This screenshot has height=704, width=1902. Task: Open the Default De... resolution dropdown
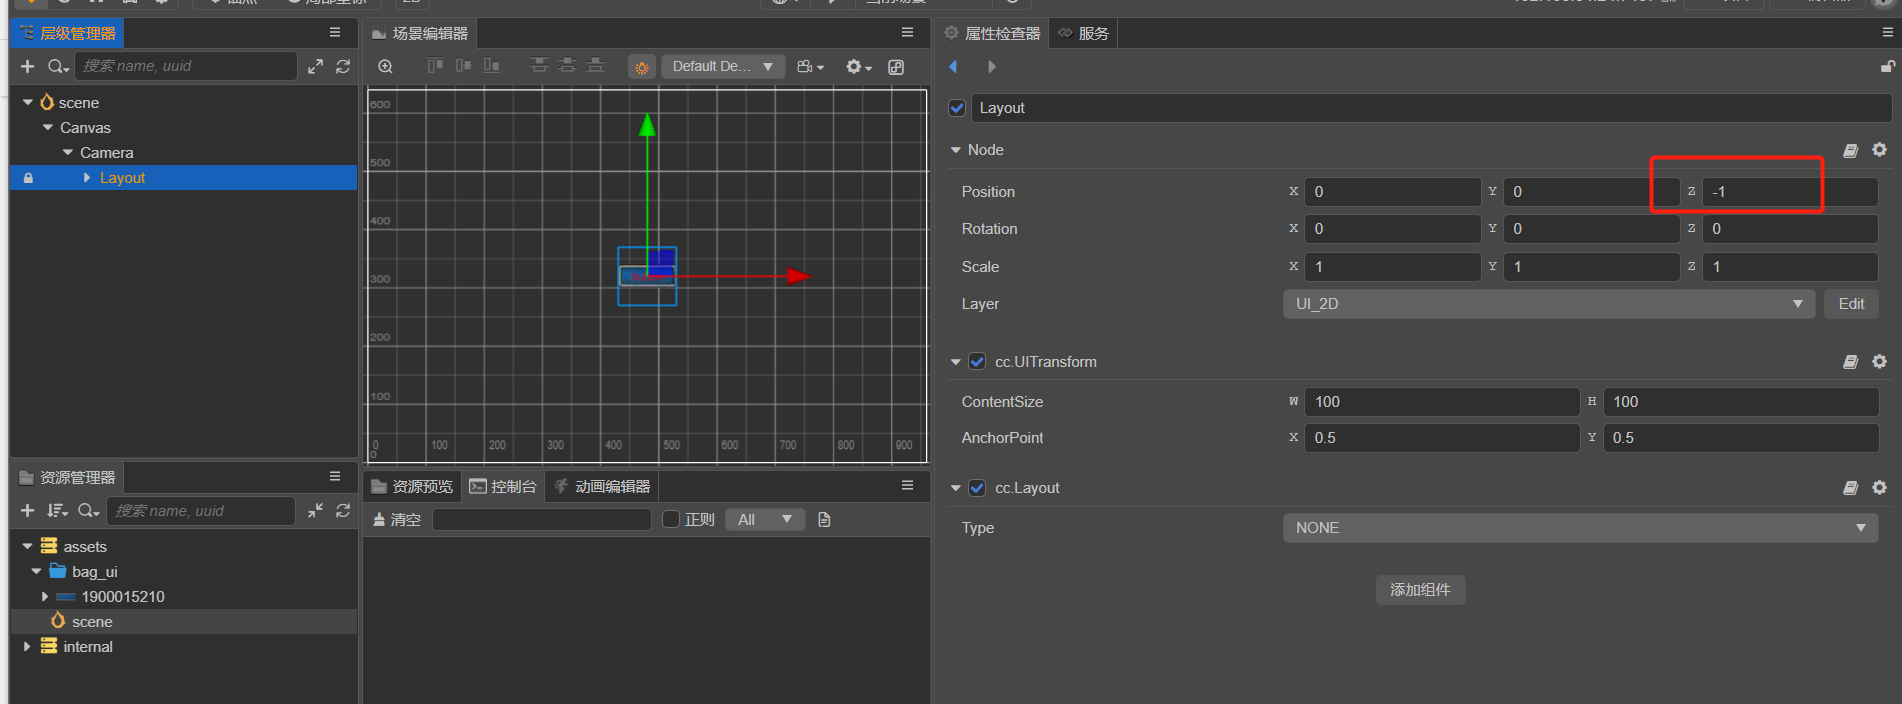pyautogui.click(x=723, y=66)
